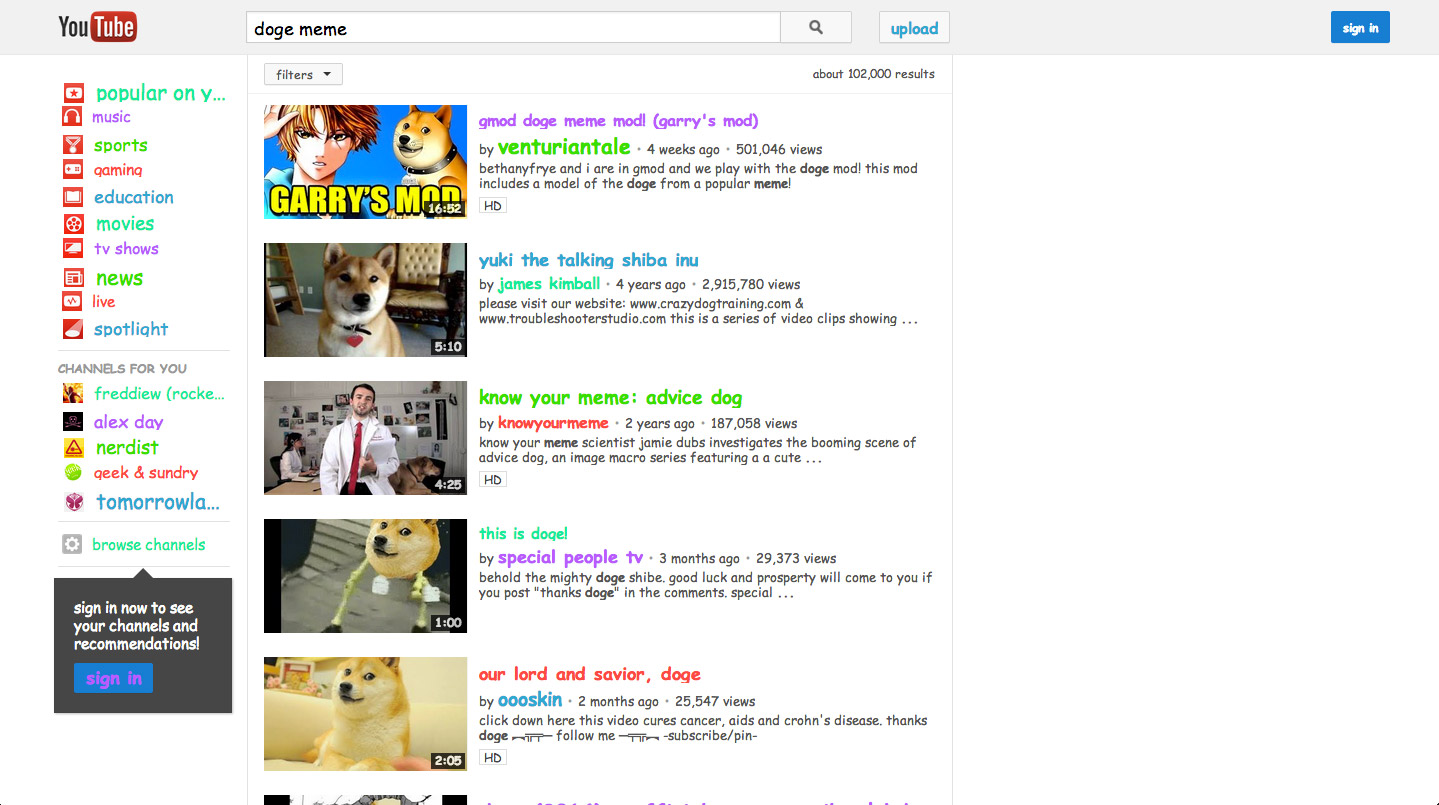The image size is (1439, 805).
Task: Open popular on YouTube category
Action: (x=161, y=93)
